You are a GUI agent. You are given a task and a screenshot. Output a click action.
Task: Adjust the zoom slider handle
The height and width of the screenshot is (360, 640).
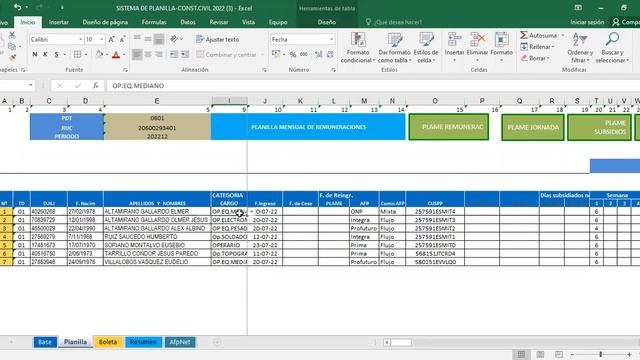(x=600, y=354)
